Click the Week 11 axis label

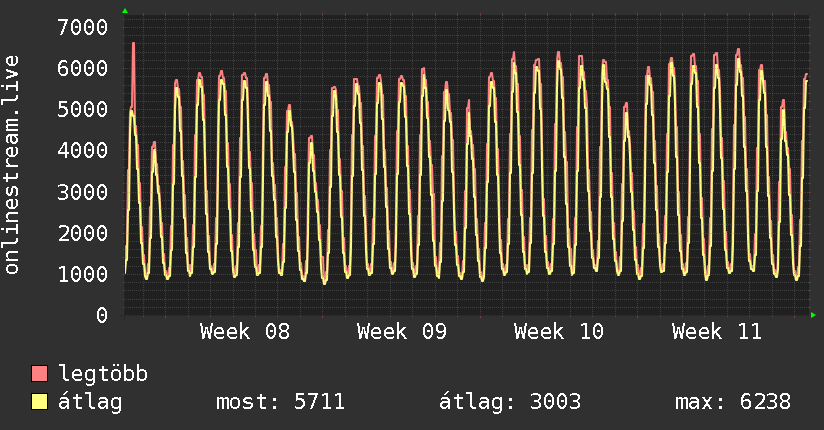pyautogui.click(x=716, y=332)
